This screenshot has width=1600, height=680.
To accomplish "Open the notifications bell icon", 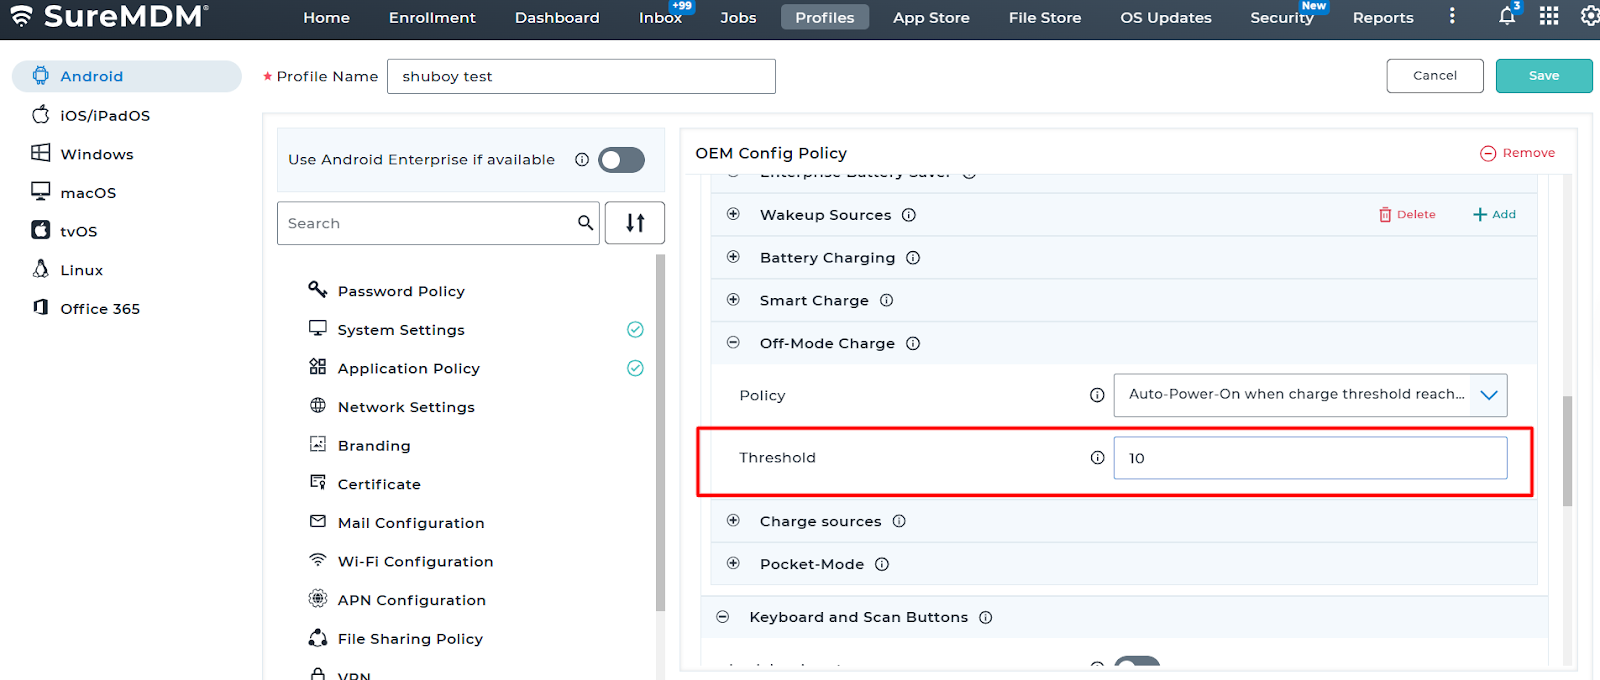I will 1506,16.
